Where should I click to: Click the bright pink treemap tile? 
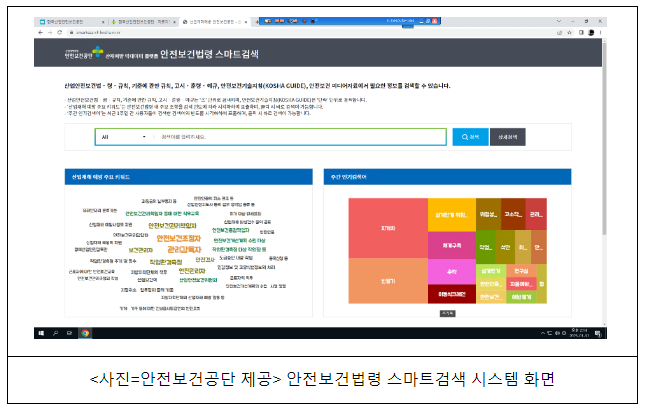pos(452,272)
